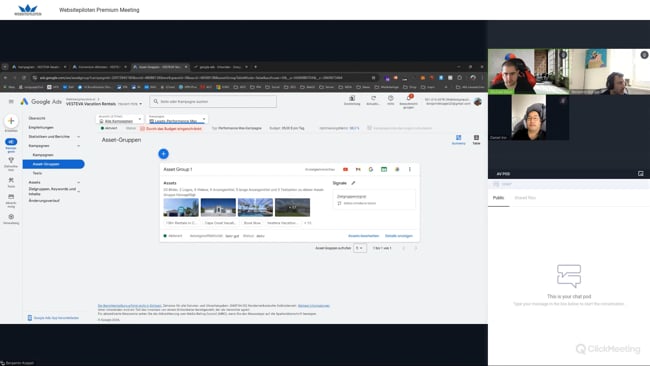This screenshot has width=650, height=366.
Task: Open the Kampagnen icon in left rail
Action: click(11, 142)
